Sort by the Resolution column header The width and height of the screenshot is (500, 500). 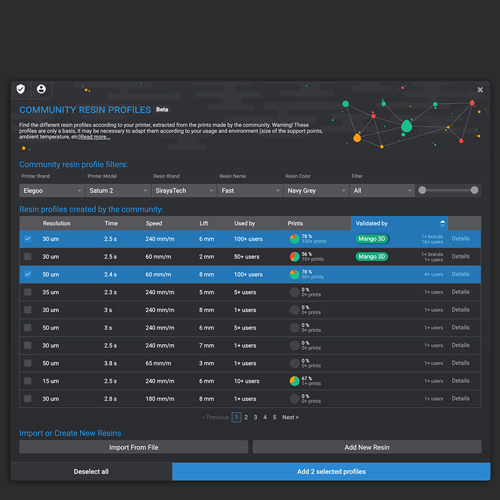[56, 223]
